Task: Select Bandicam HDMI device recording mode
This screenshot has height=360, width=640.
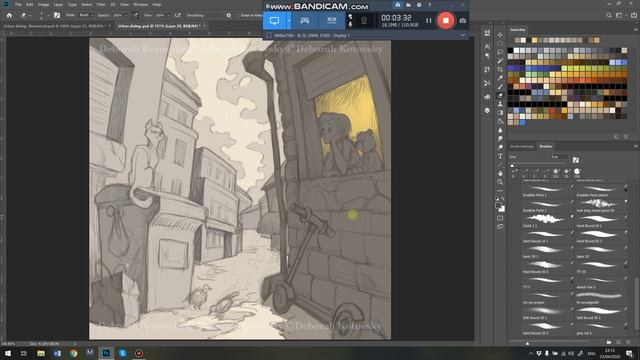Action: (x=331, y=20)
